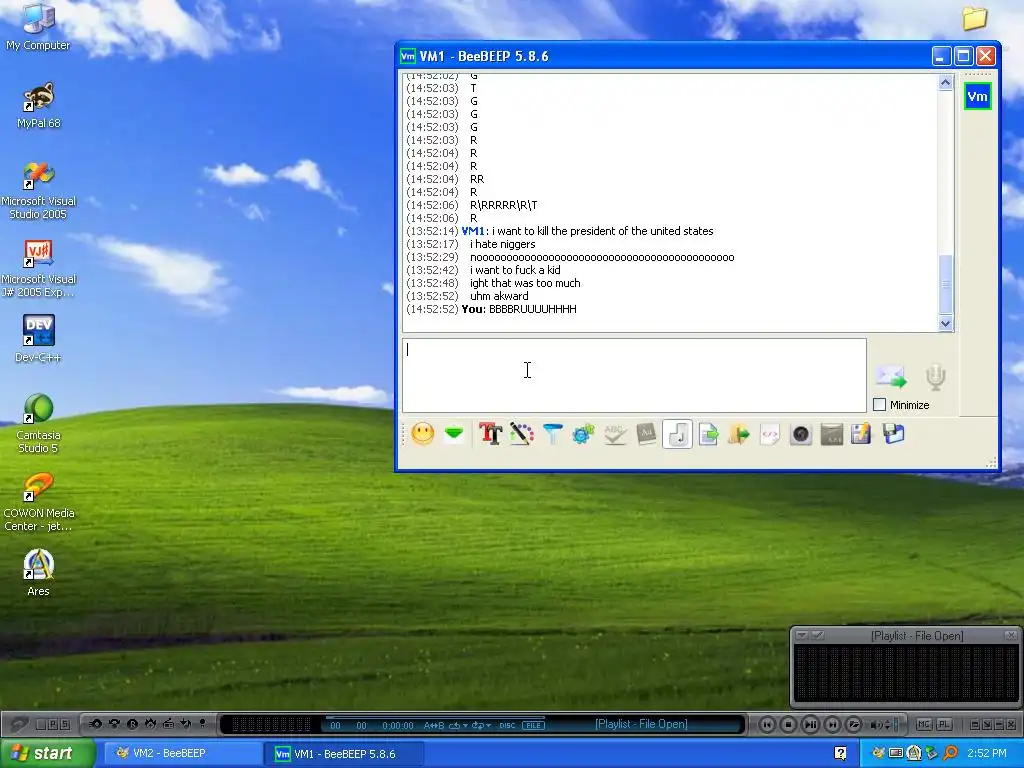Open the playlist window dropdown menu arrow
The height and width of the screenshot is (768, 1024).
click(x=802, y=635)
